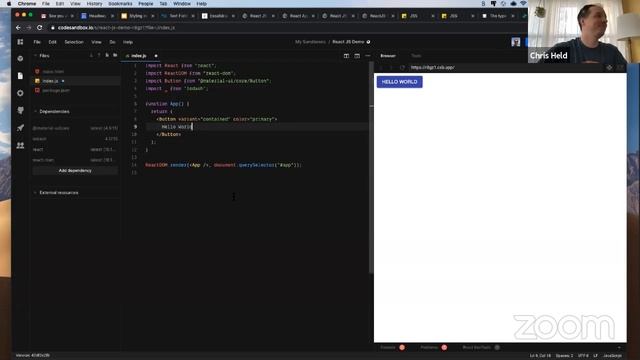Click the My Sandboxes breadcrumb link
Screen dimensions: 640x360
coord(310,42)
